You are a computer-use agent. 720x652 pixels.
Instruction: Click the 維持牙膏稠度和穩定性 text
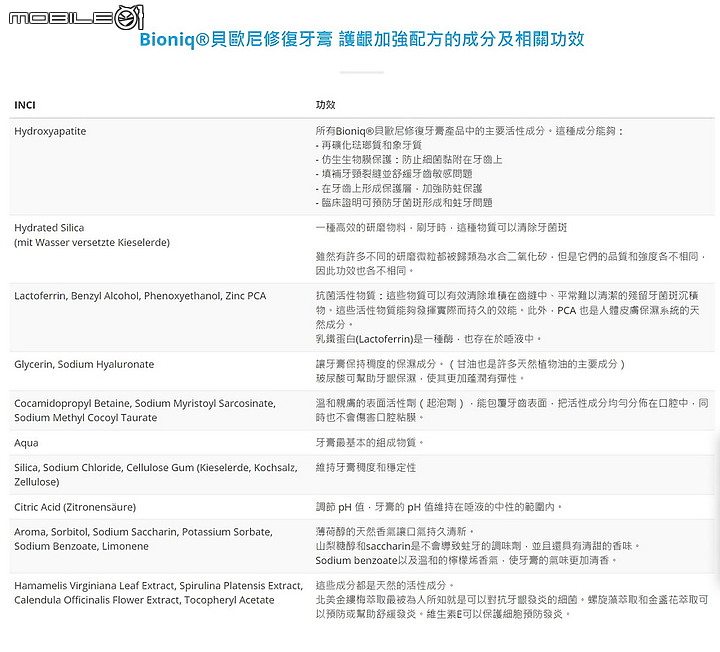(366, 468)
